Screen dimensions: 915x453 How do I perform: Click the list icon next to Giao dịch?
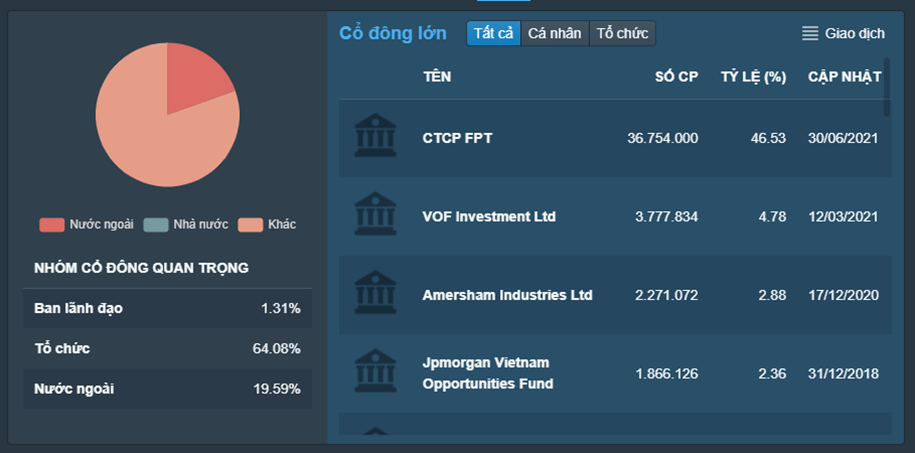pos(810,34)
